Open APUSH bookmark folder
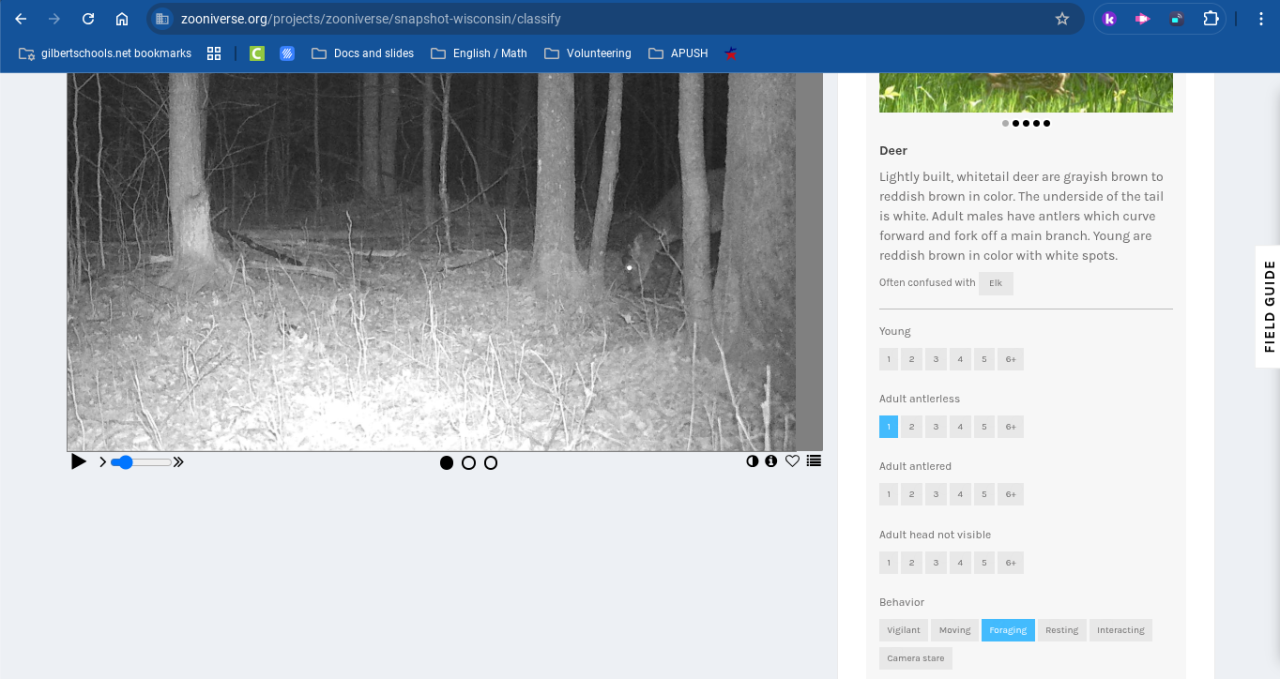The image size is (1280, 679). 678,53
